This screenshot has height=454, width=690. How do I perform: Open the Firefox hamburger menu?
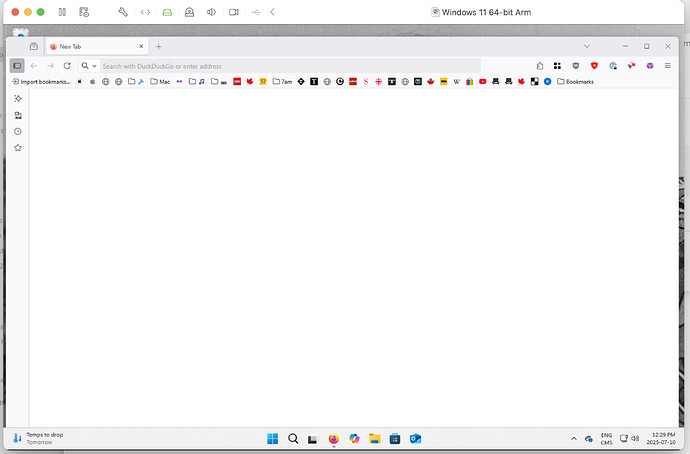(667, 65)
